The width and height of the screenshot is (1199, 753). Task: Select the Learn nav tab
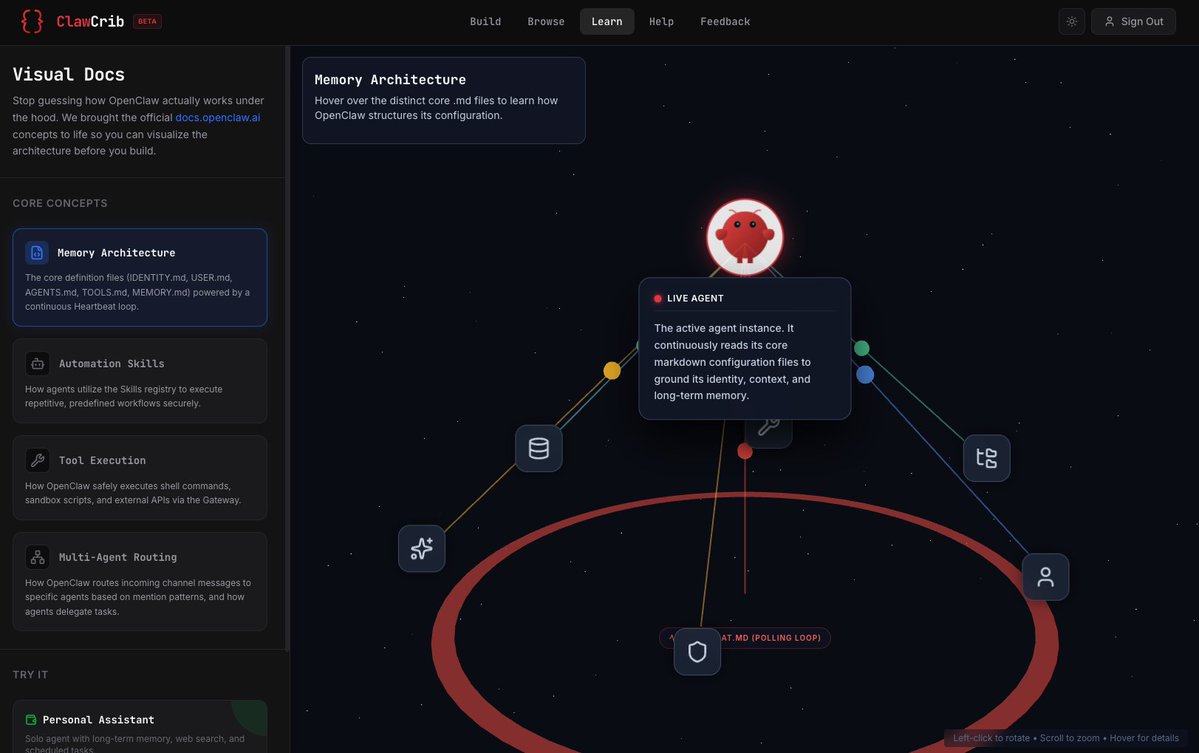coord(607,21)
